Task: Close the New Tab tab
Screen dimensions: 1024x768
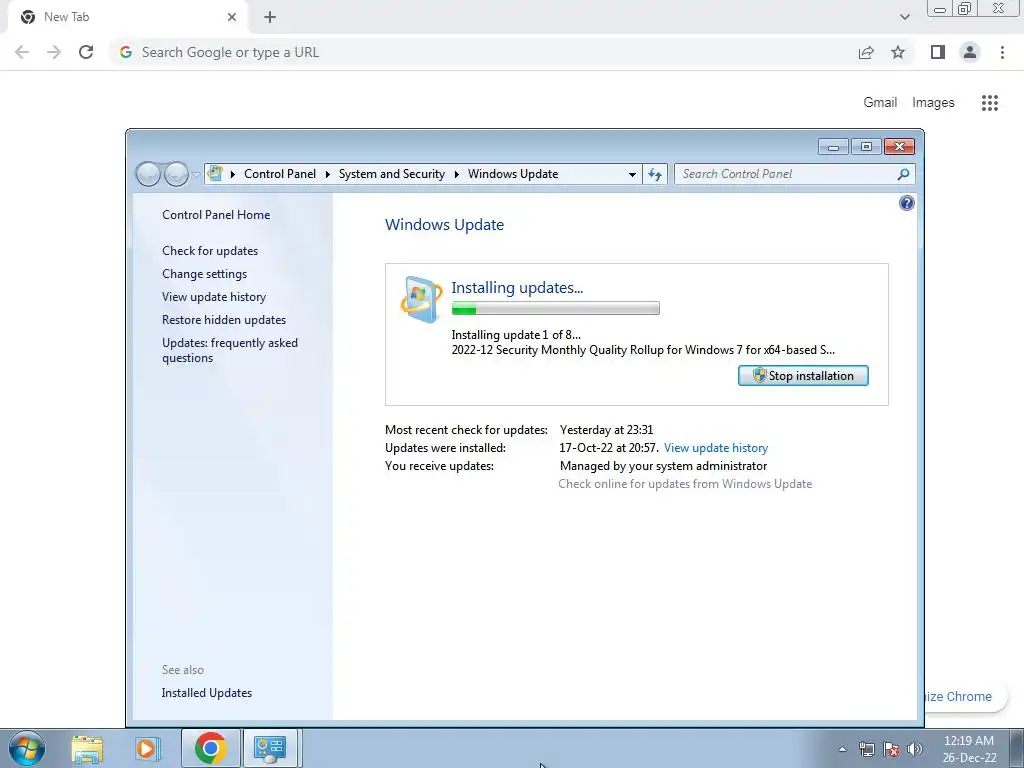Action: pyautogui.click(x=232, y=17)
